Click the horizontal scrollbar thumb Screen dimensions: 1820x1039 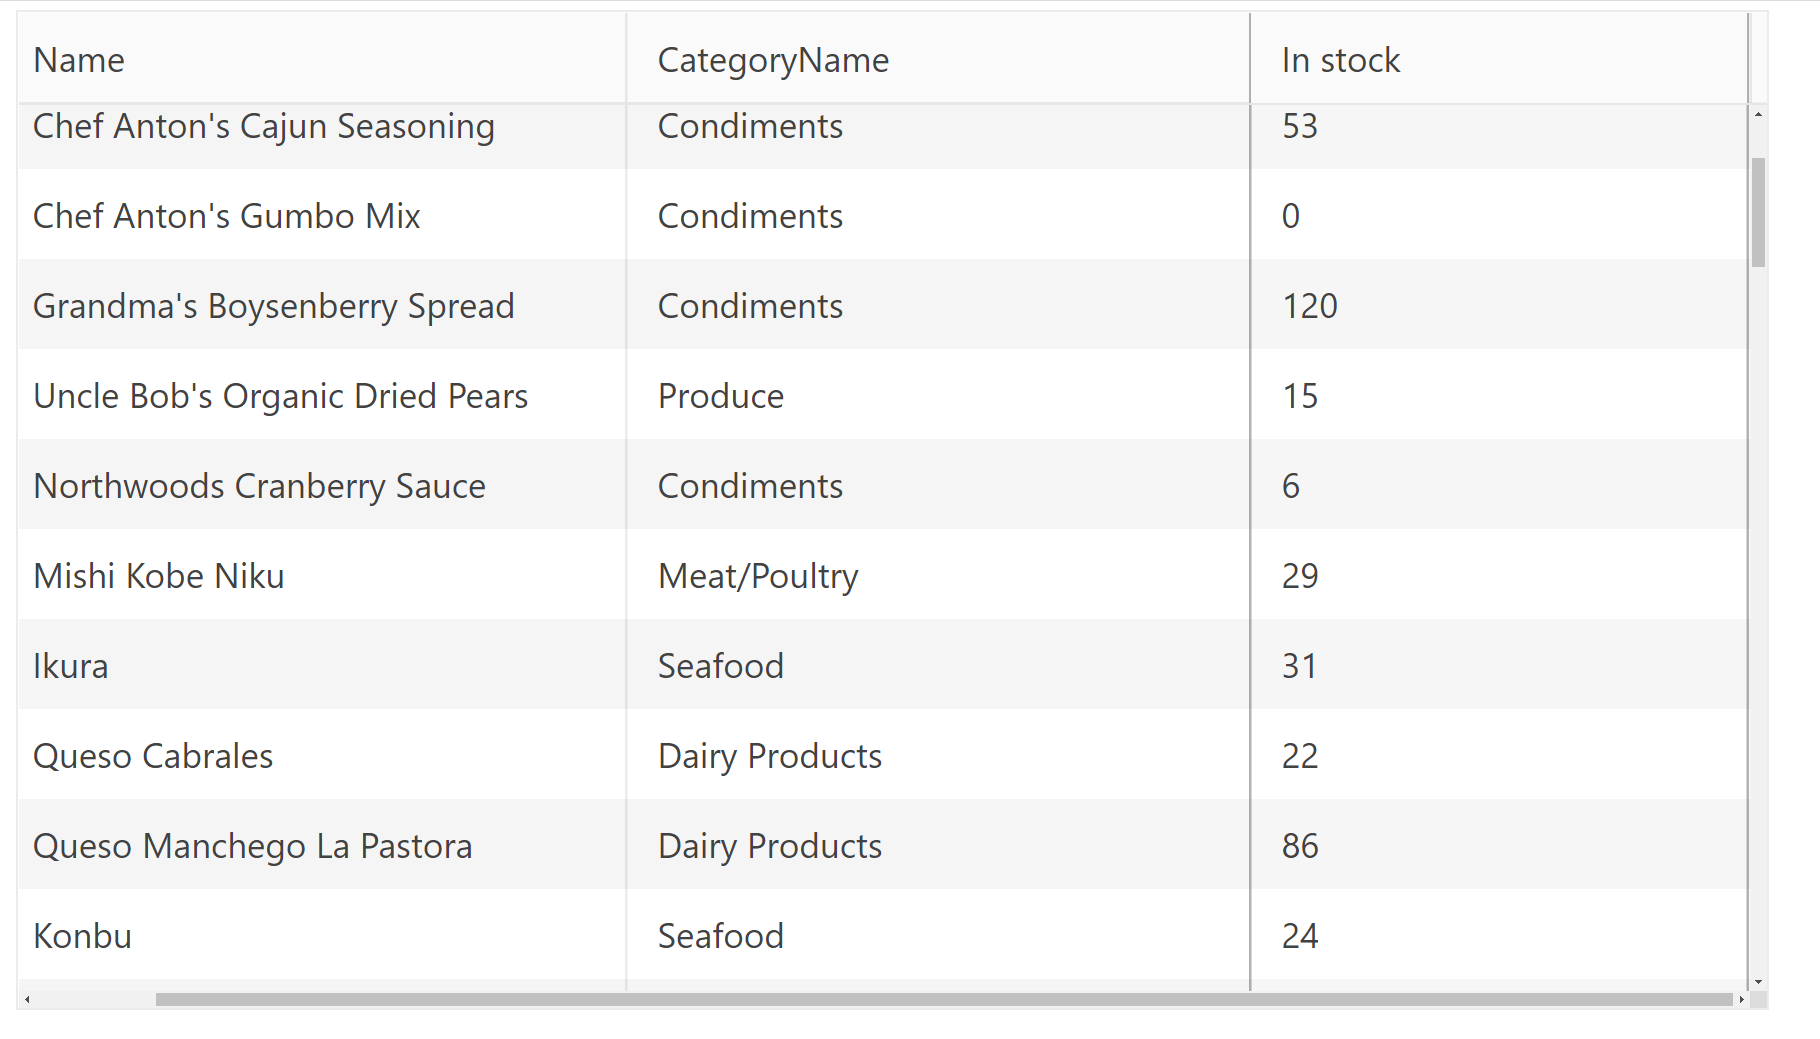[x=943, y=999]
